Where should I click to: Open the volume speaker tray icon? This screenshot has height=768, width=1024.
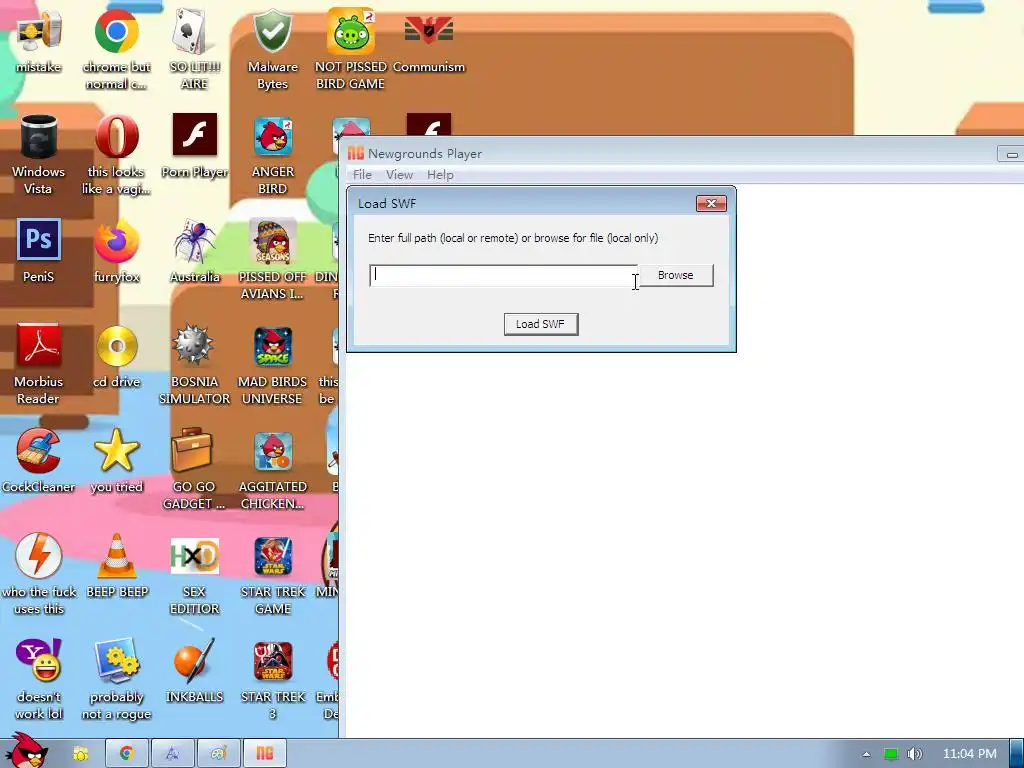click(x=915, y=754)
